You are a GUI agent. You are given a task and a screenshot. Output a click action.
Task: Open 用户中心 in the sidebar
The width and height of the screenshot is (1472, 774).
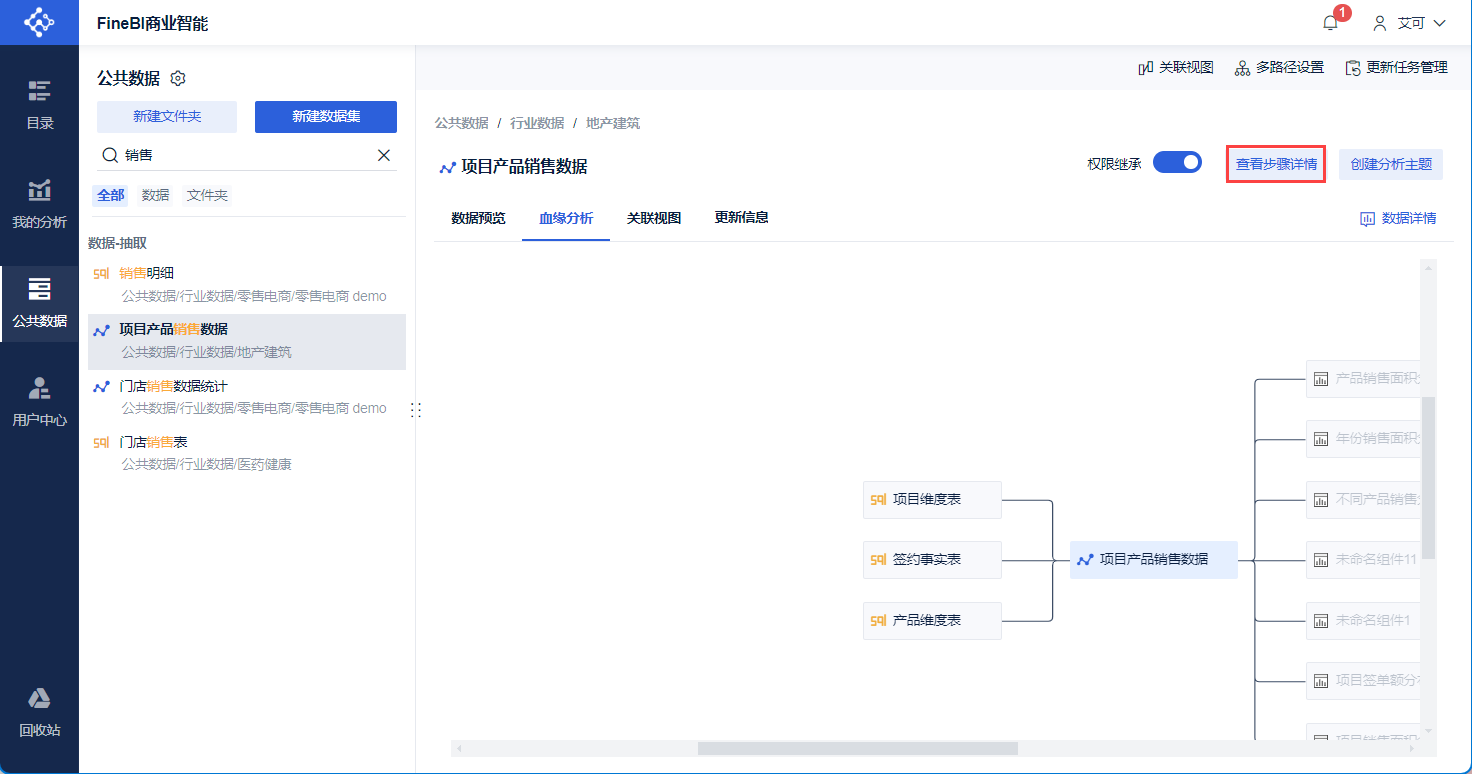pos(39,403)
